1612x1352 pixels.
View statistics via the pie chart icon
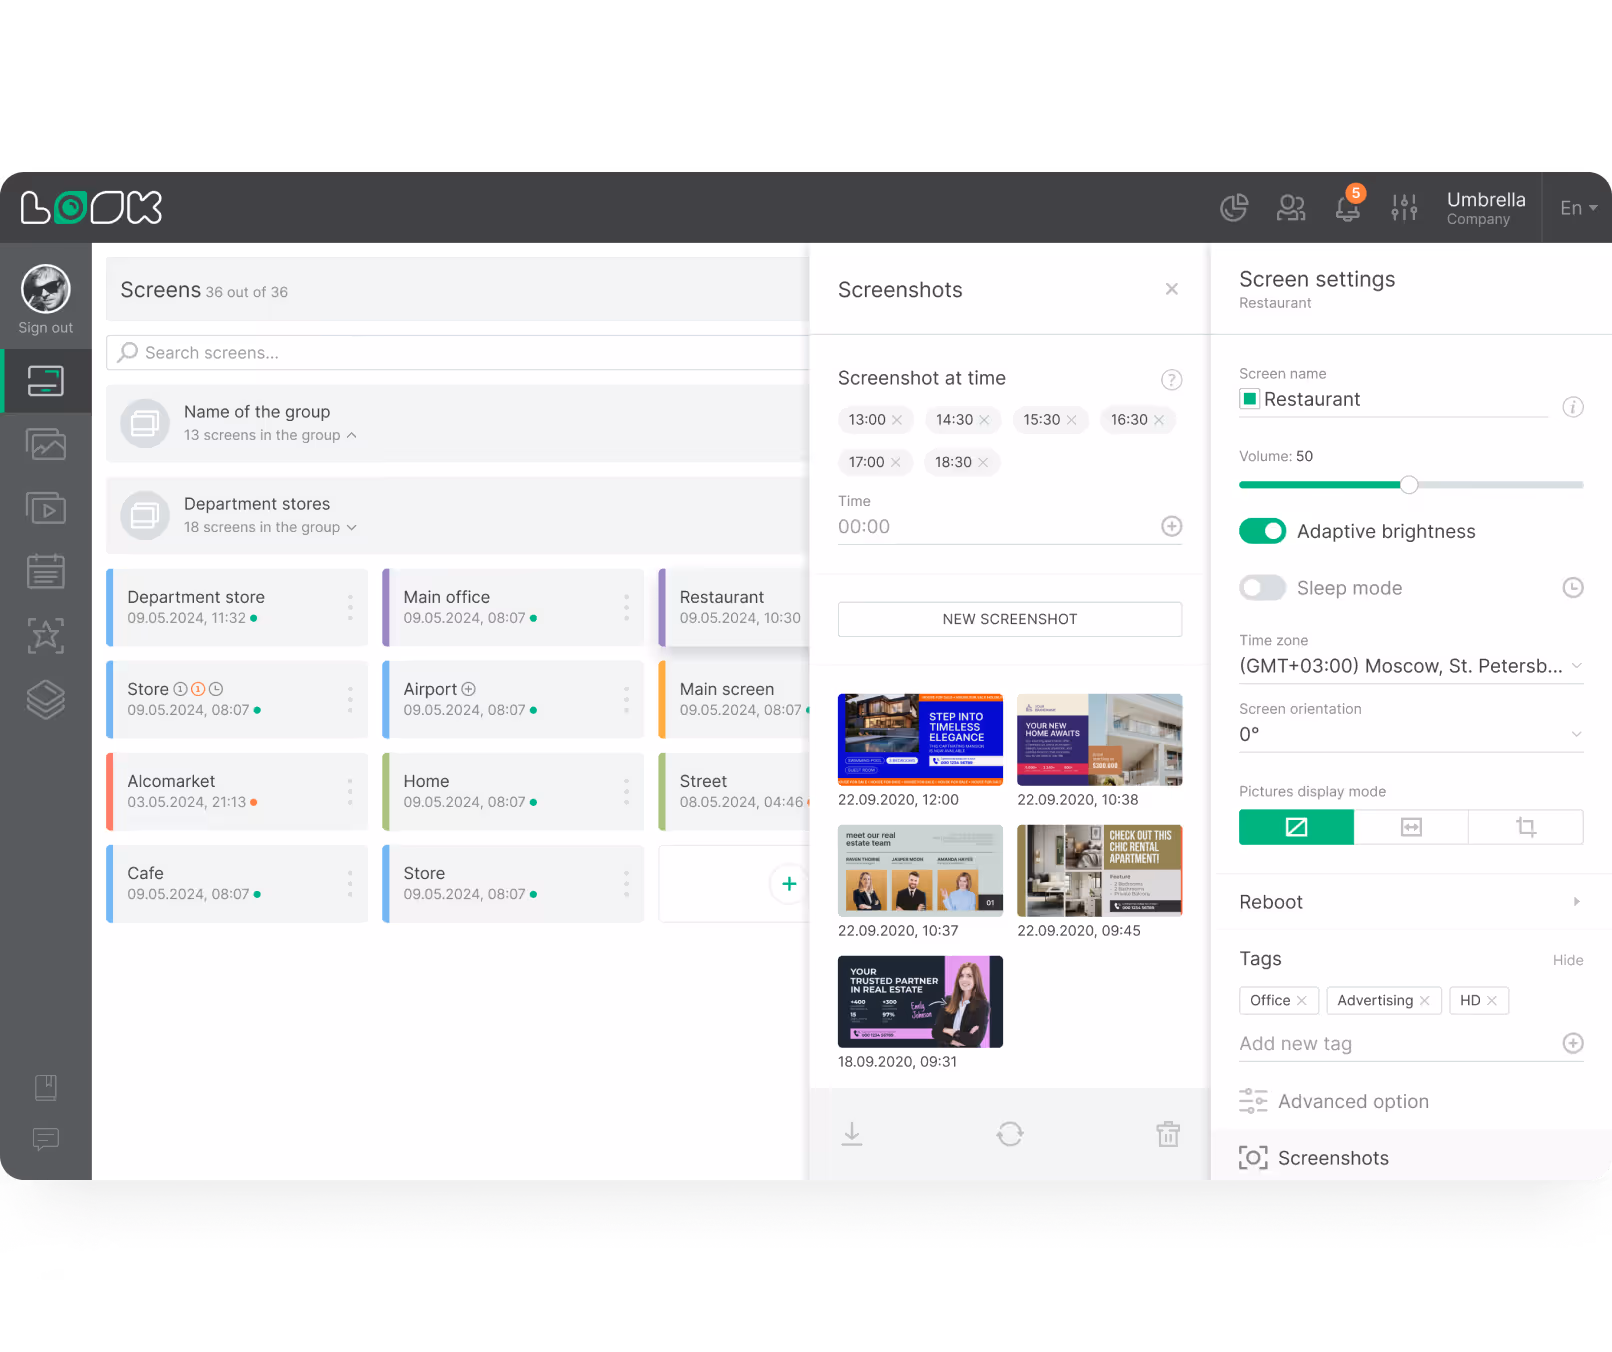[x=1234, y=207]
